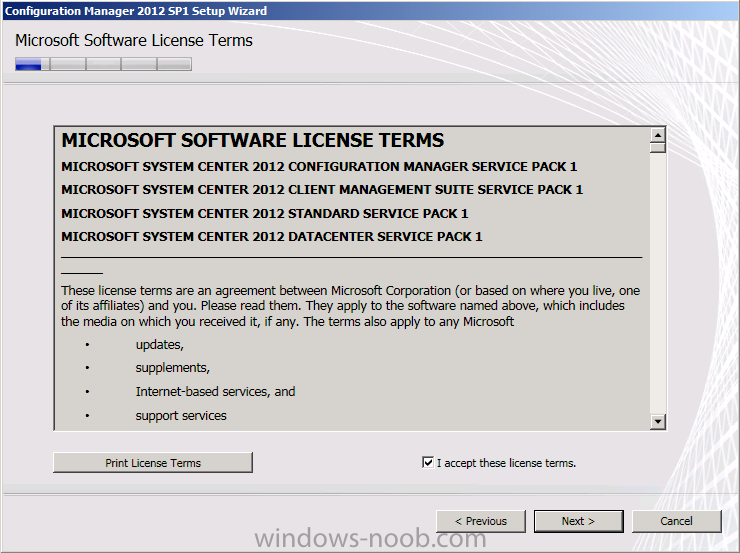Image resolution: width=740 pixels, height=553 pixels.
Task: Click the 'support services' bullet text
Action: tap(181, 416)
